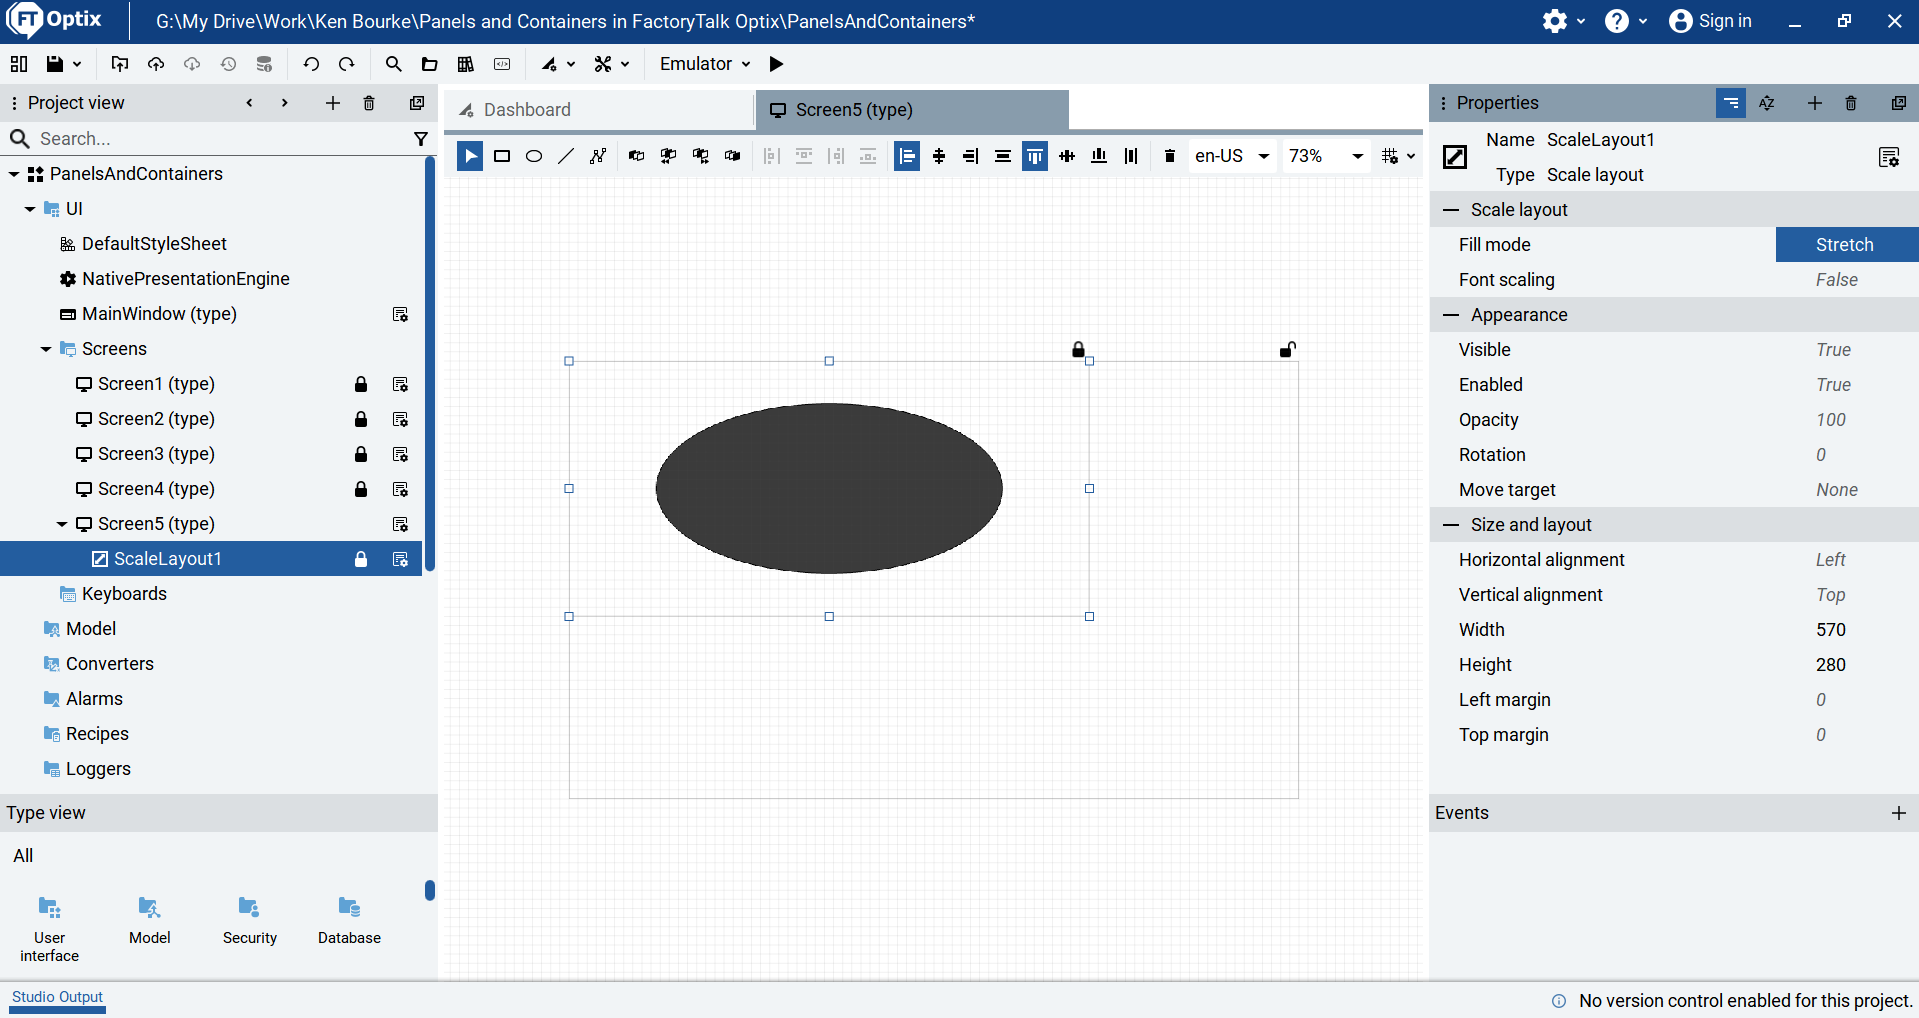1919x1018 pixels.
Task: Click the Width value 570
Action: tap(1831, 630)
